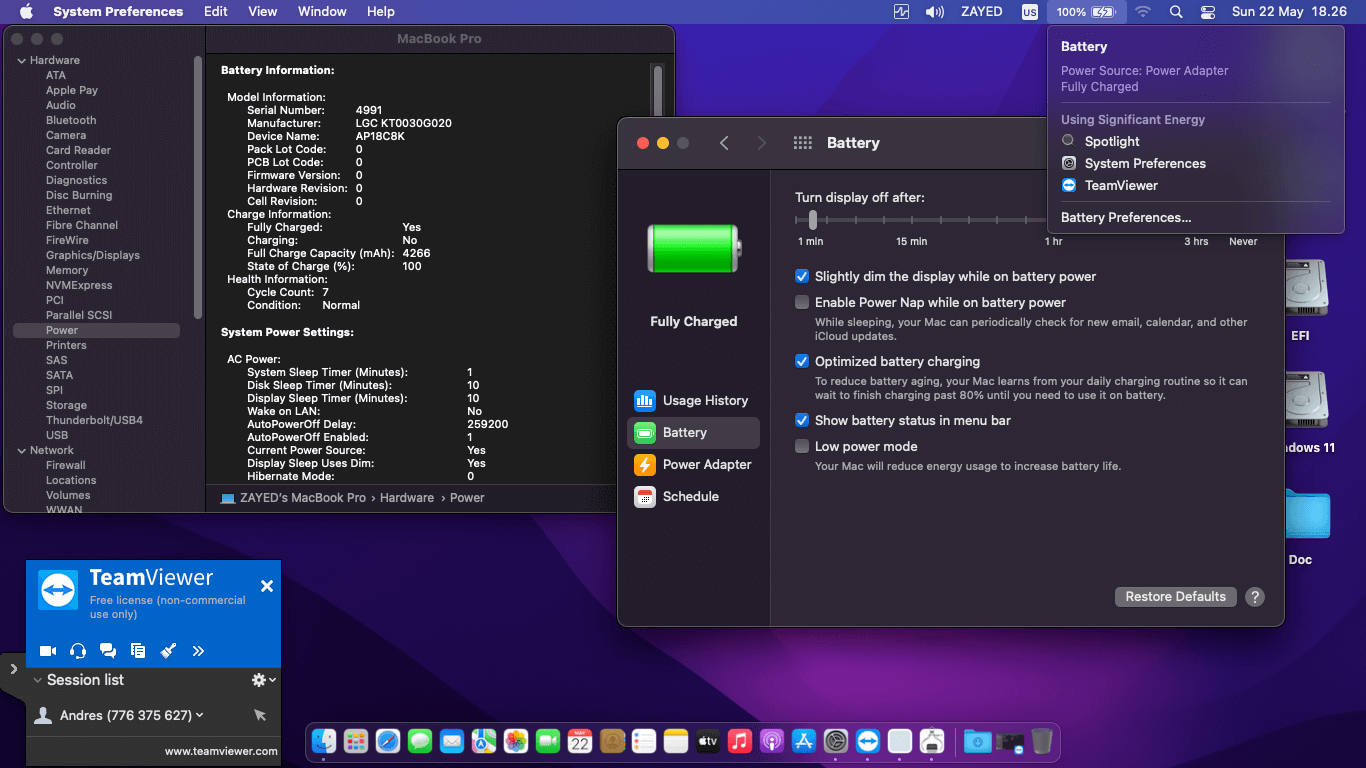
Task: Click remote control cursor icon for Andres
Action: [260, 715]
